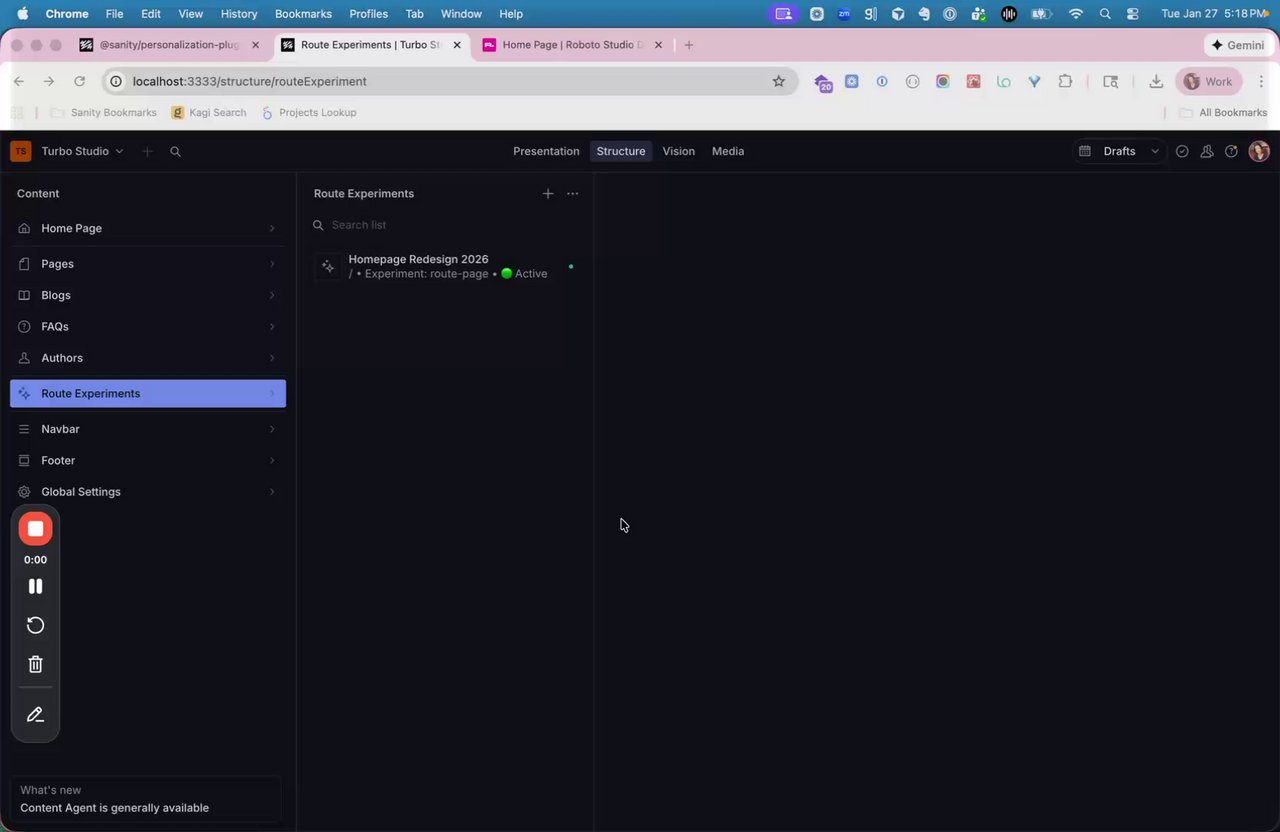Open Footer in Content list
1280x832 pixels.
[x=148, y=460]
